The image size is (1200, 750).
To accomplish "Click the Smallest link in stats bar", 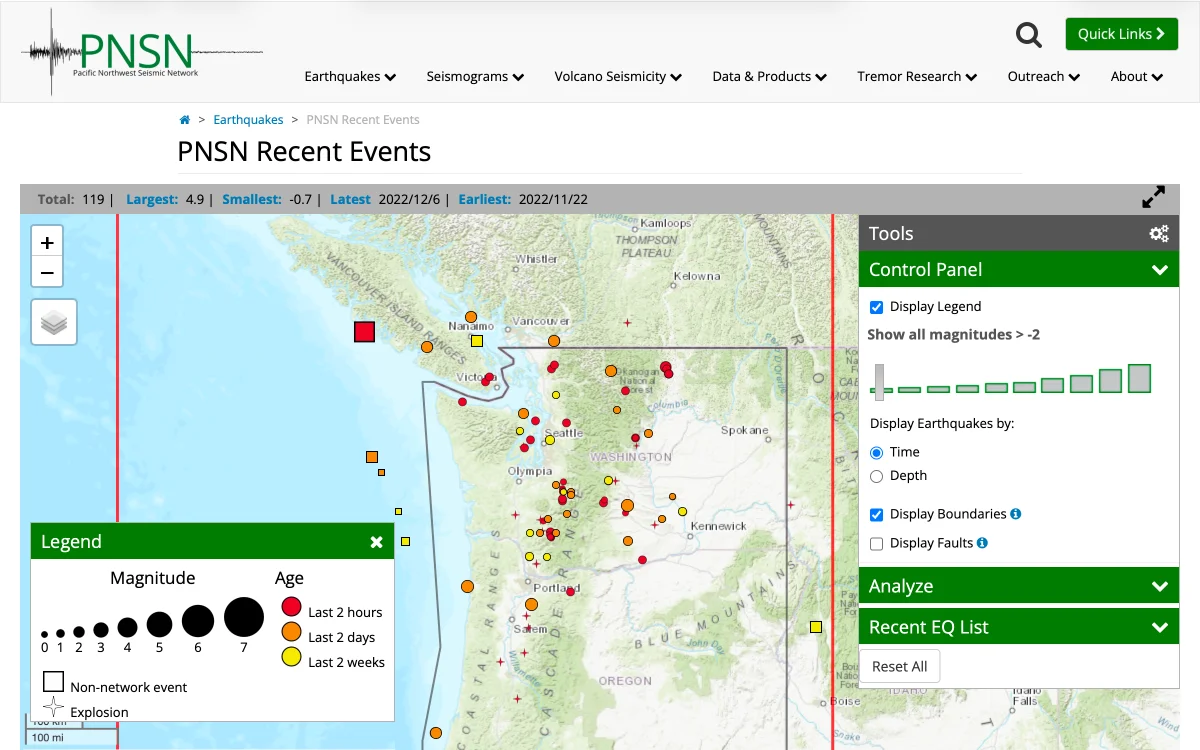I will click(x=252, y=199).
